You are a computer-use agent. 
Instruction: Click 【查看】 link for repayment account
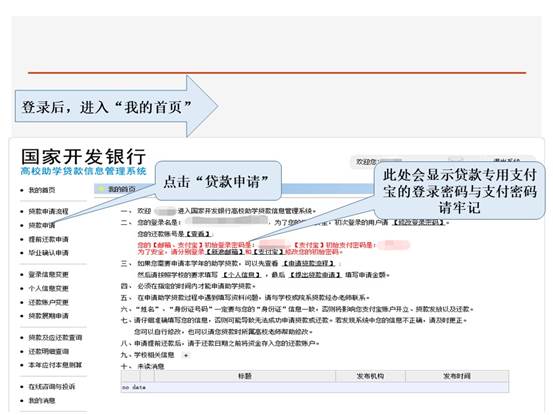198,234
